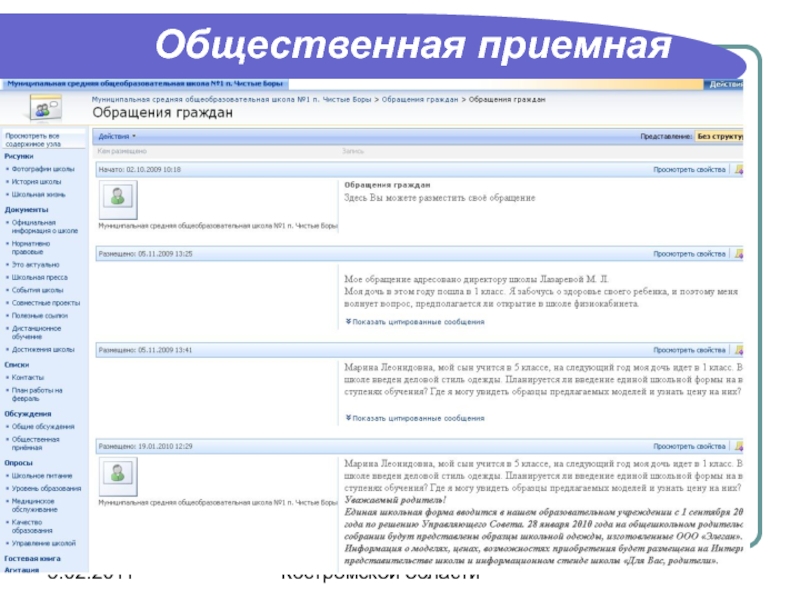
Task: Open the Списки section heading
Action: pos(17,365)
